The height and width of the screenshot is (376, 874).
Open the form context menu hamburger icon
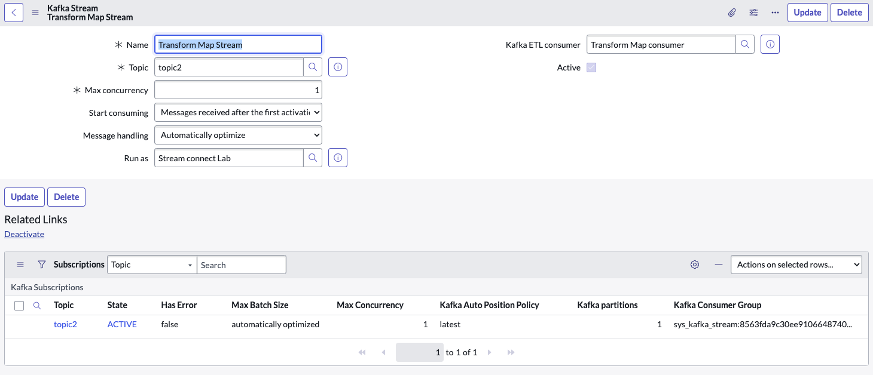[35, 12]
